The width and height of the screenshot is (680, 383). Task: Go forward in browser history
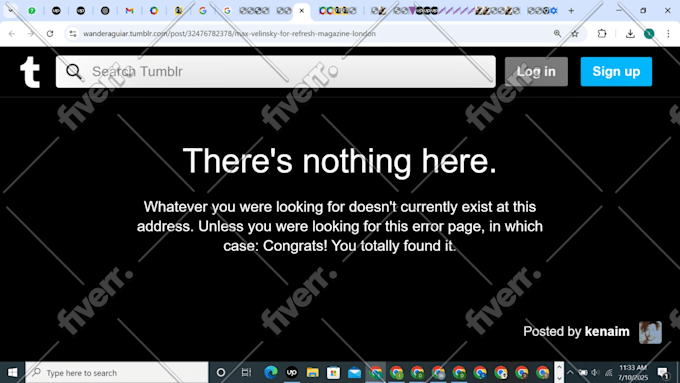31,33
